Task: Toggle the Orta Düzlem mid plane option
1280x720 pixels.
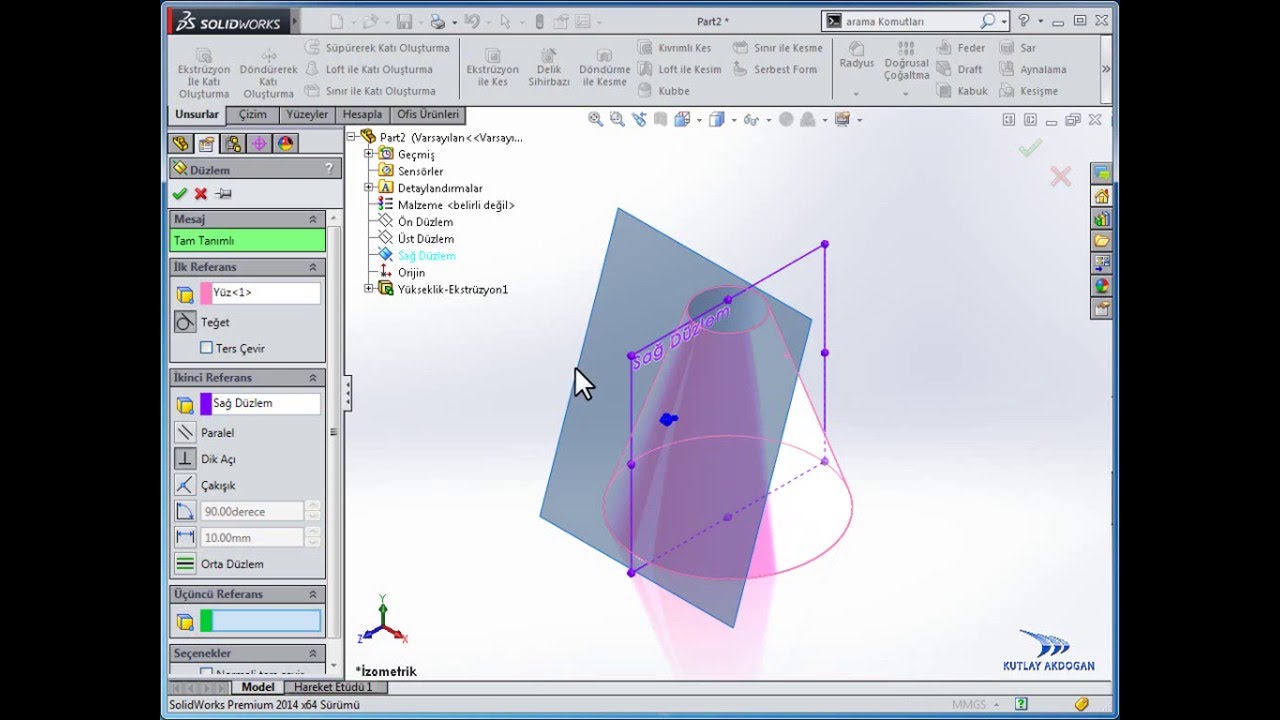Action: point(185,564)
